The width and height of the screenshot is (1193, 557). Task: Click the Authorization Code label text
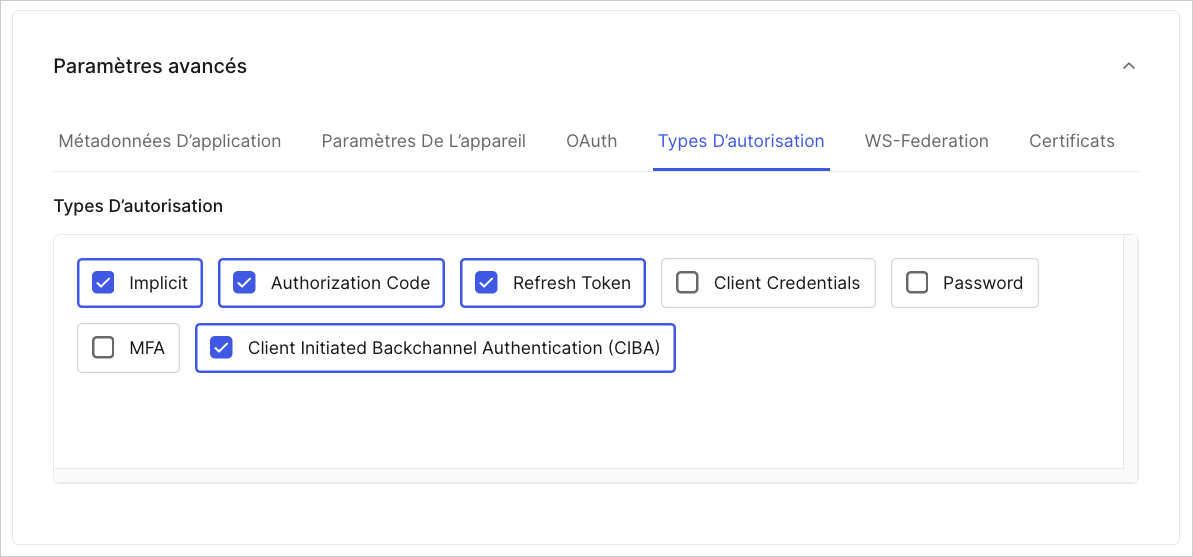coord(351,283)
